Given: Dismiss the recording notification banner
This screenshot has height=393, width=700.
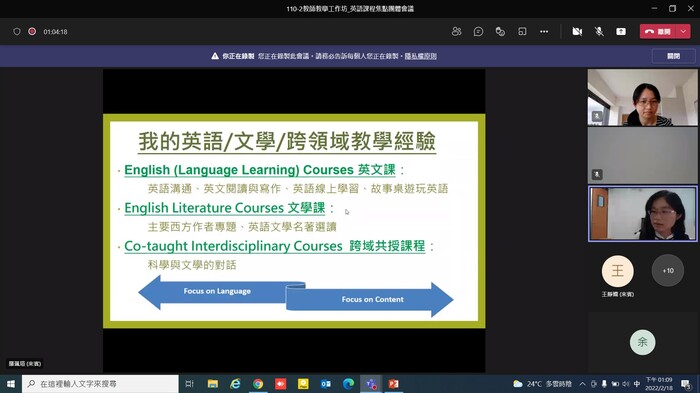Looking at the screenshot, I should coord(673,56).
